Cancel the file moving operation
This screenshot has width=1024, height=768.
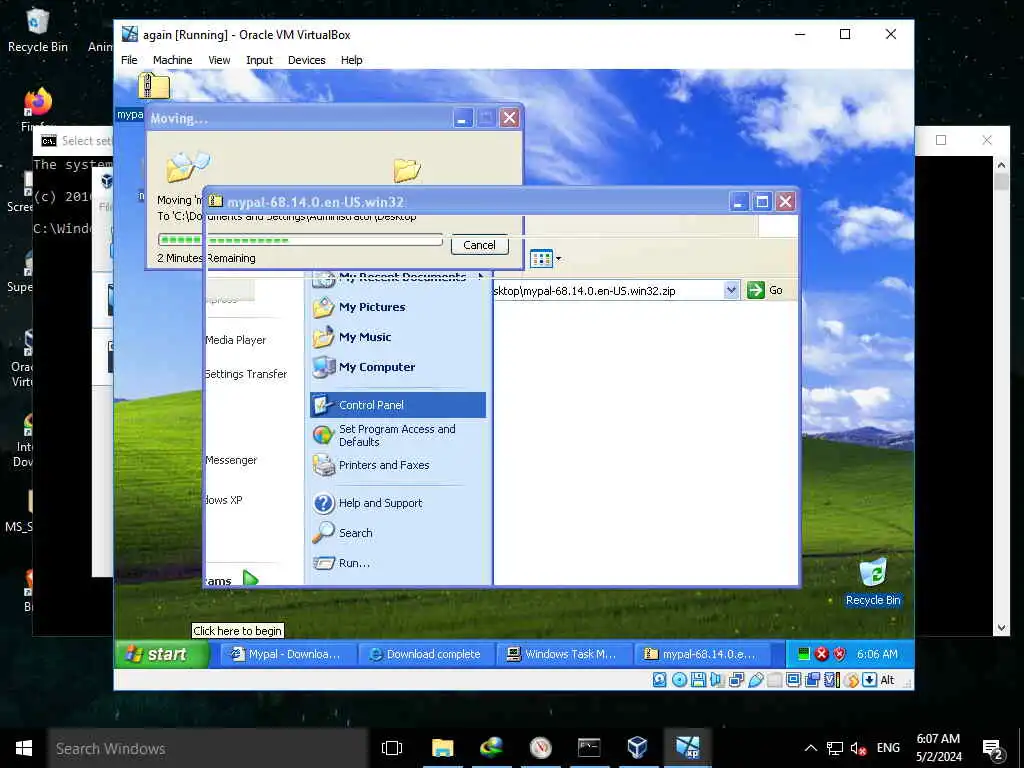[x=479, y=245]
